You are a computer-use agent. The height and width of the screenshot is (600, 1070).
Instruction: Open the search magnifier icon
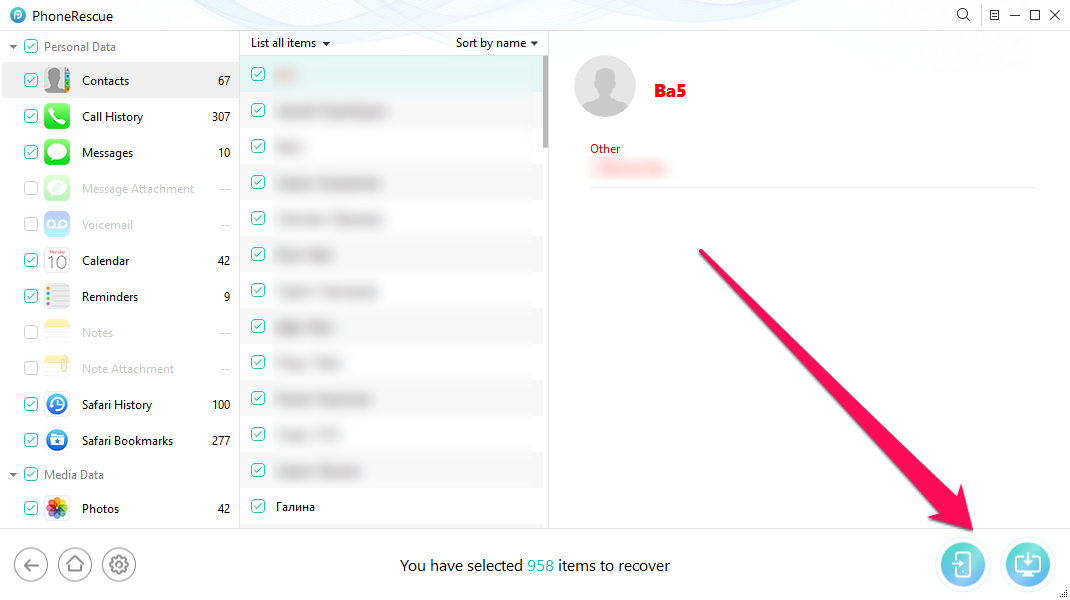click(x=963, y=15)
